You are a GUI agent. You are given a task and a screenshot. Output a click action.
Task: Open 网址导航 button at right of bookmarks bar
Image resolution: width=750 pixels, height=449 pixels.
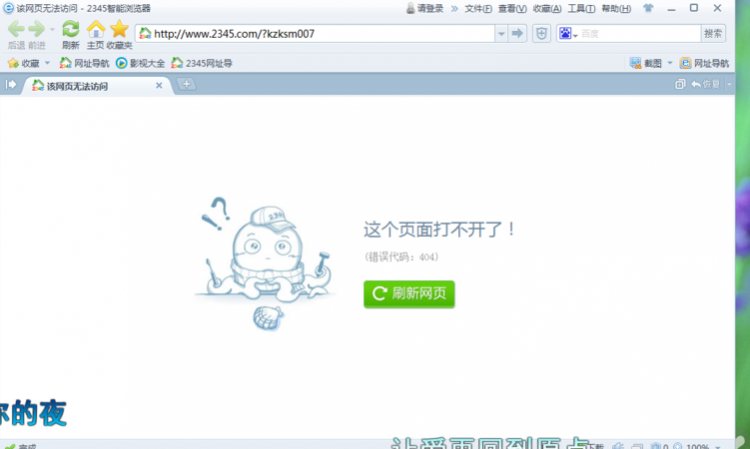(x=704, y=63)
